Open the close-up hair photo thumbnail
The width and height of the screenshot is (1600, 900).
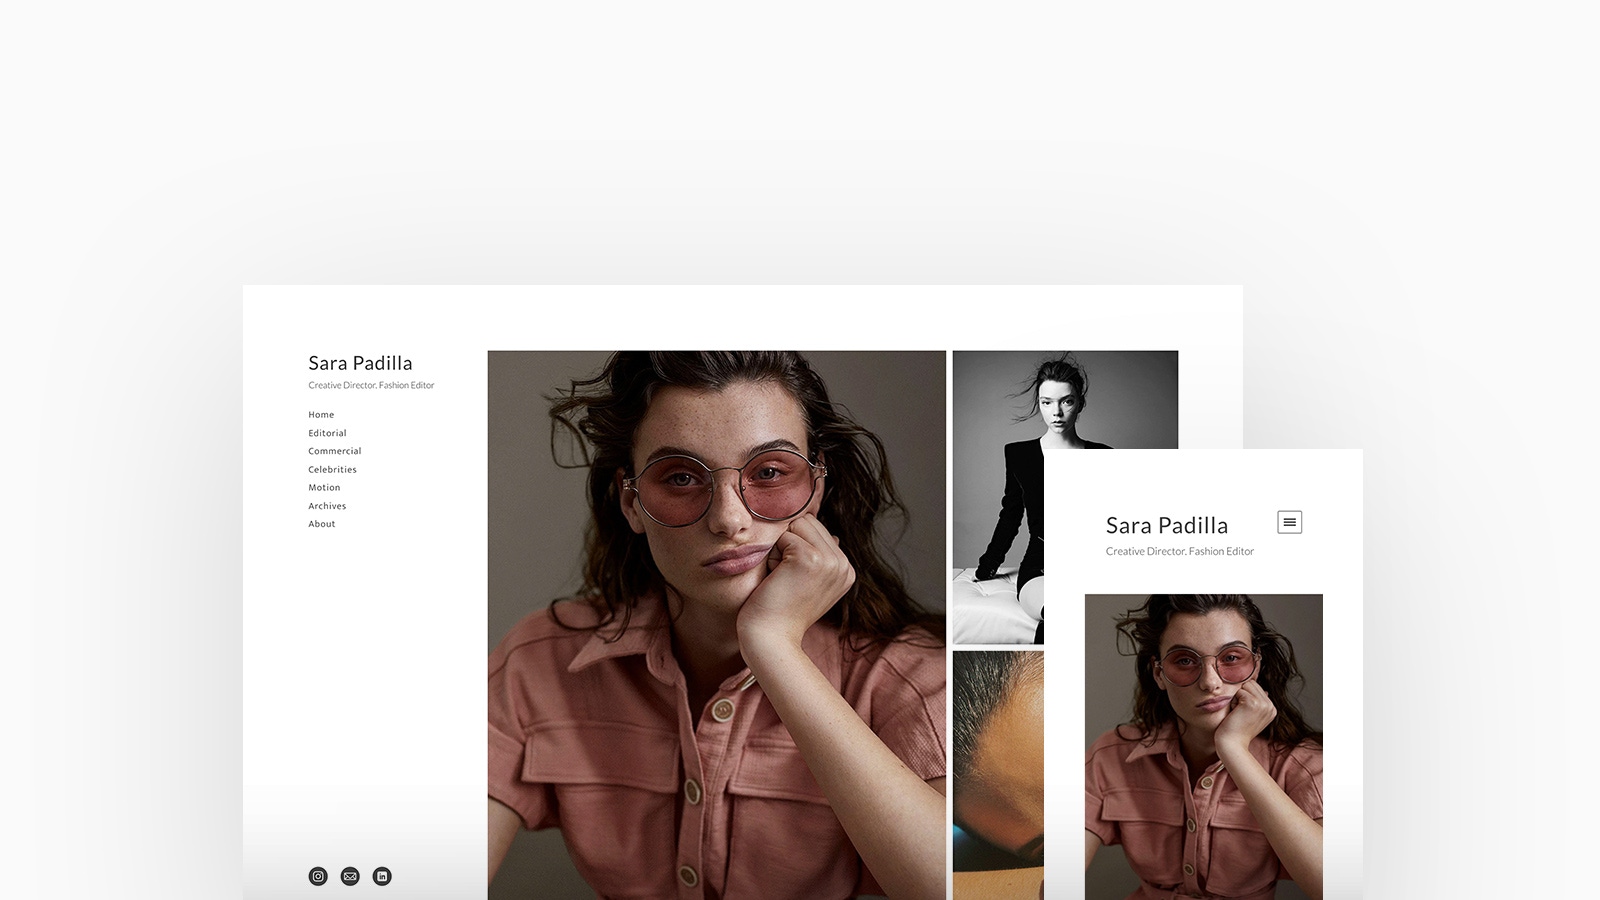pyautogui.click(x=997, y=775)
